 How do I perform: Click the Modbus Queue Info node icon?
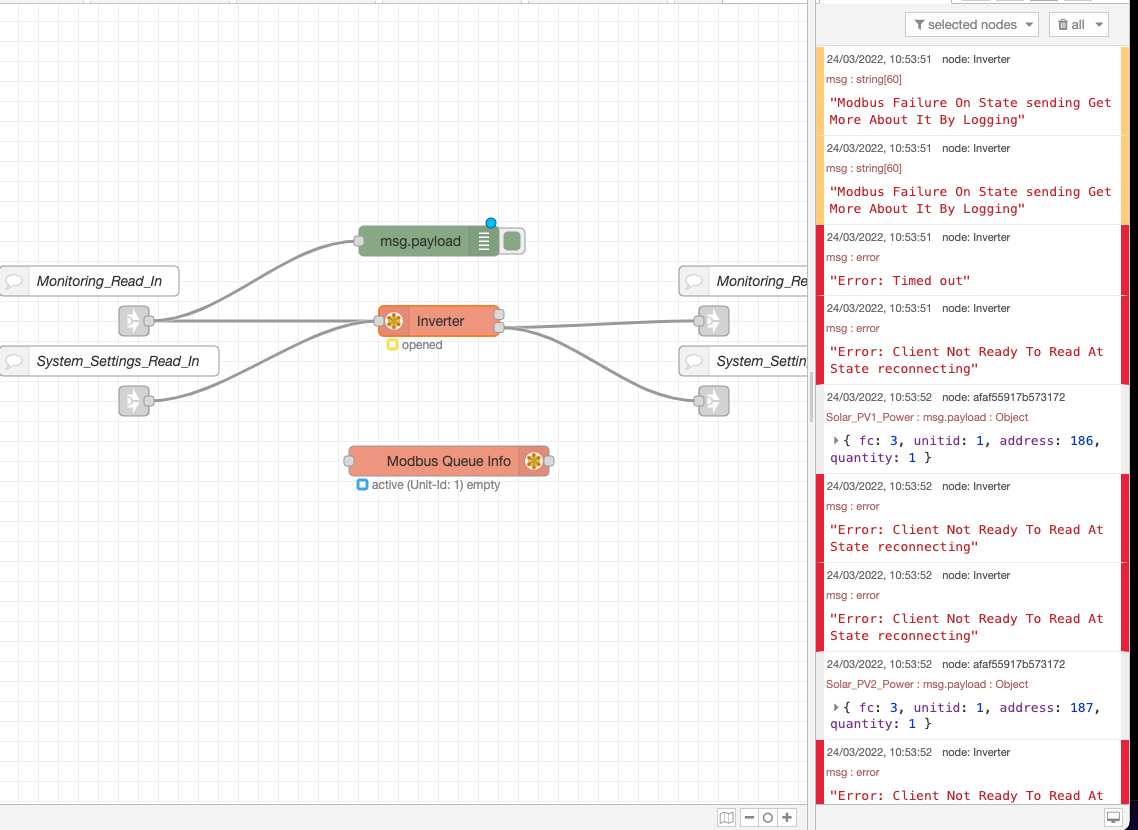pyautogui.click(x=534, y=461)
